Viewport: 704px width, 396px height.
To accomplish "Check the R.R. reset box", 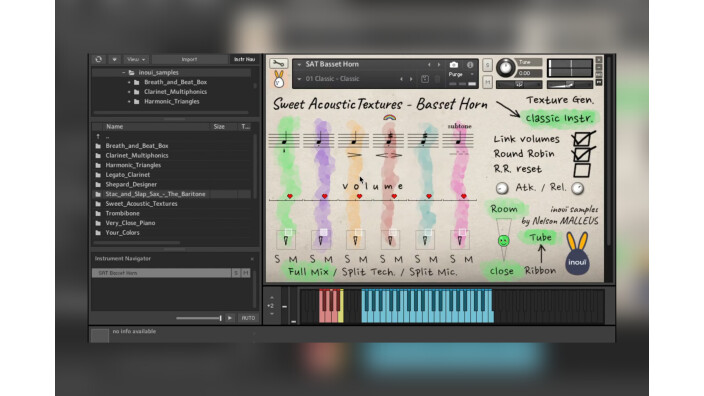I will (581, 170).
